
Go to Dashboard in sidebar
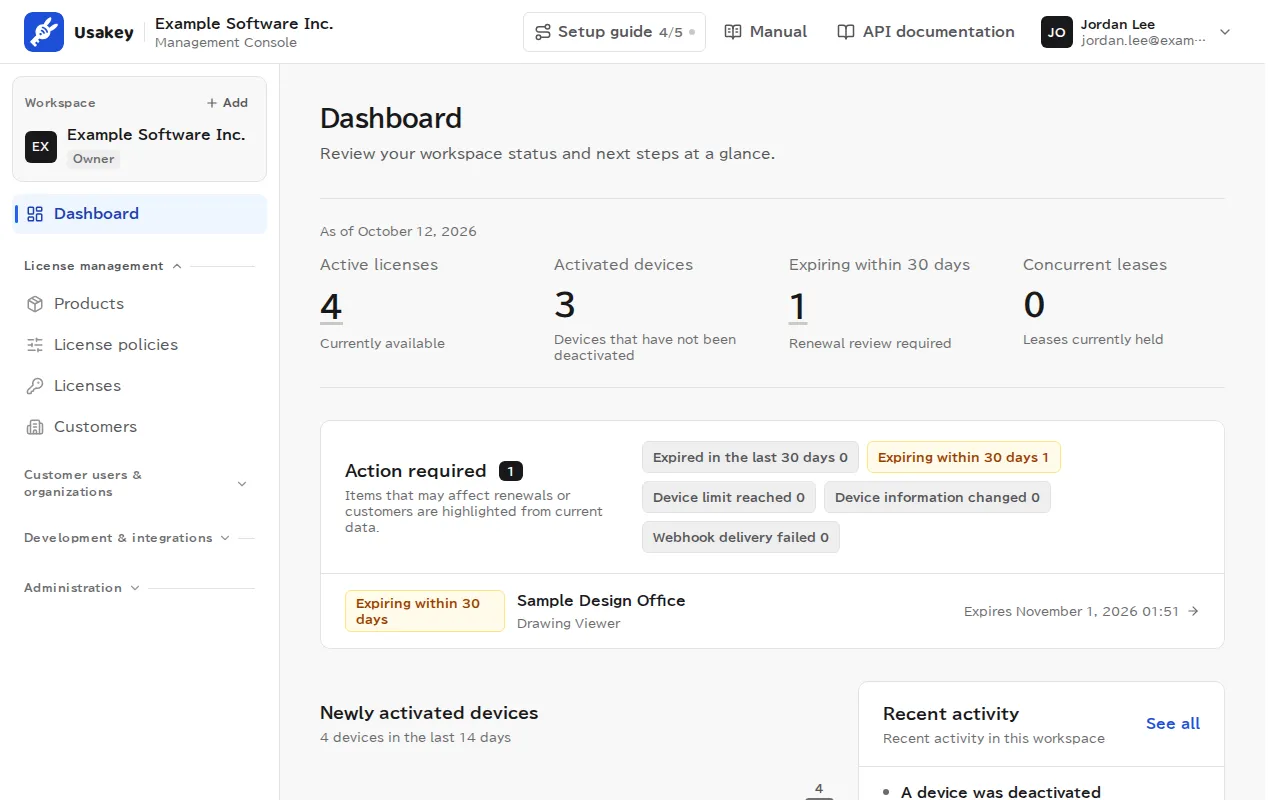(140, 214)
